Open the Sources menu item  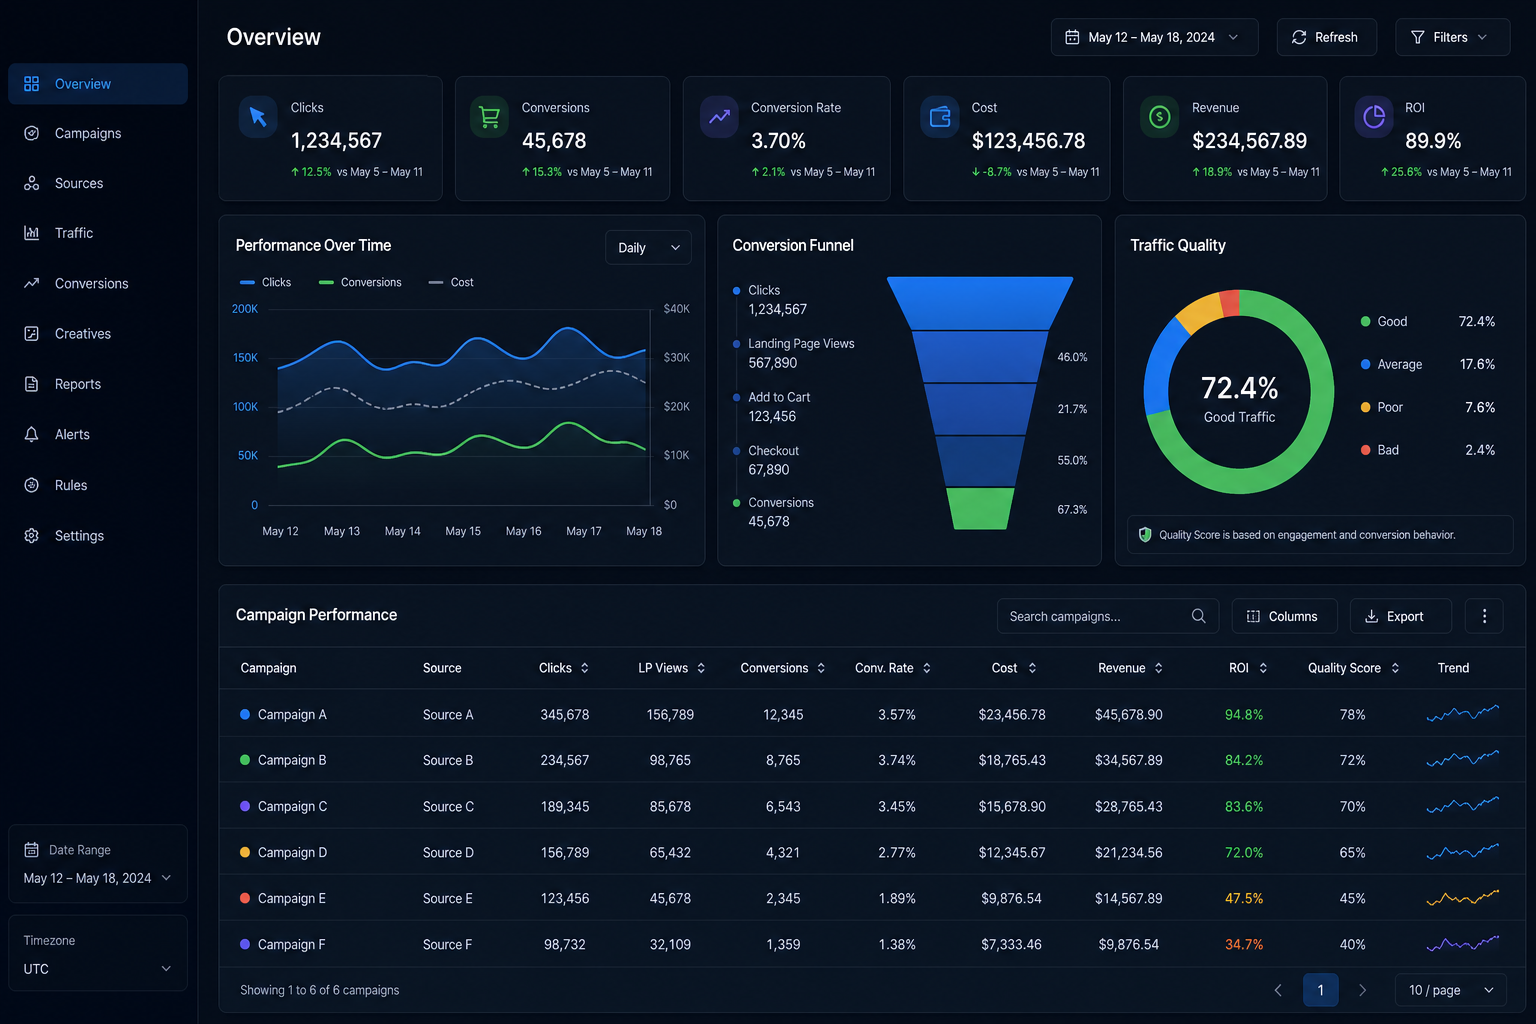click(98, 183)
